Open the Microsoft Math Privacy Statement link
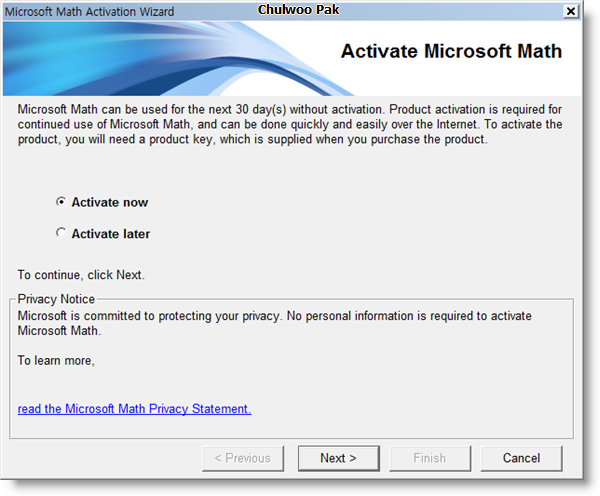600x496 pixels. 134,409
